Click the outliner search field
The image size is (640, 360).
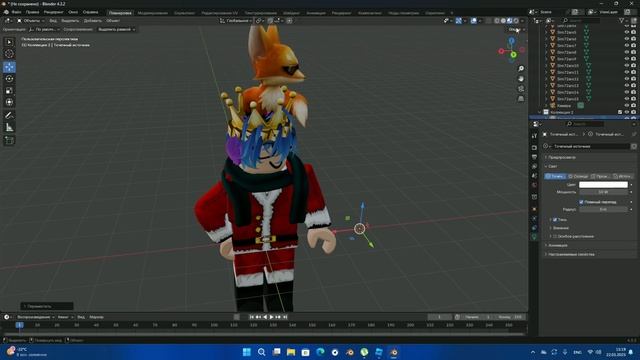[x=581, y=20]
